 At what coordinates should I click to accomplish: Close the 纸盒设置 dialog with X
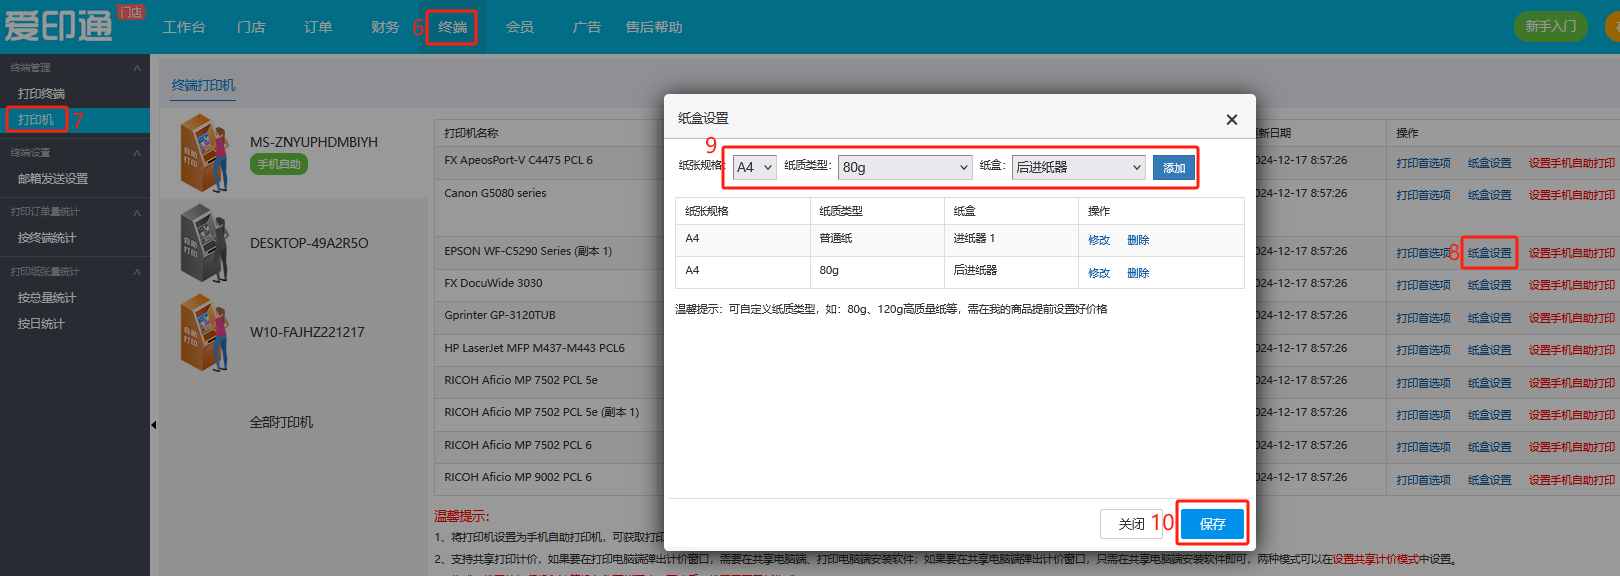[1231, 120]
